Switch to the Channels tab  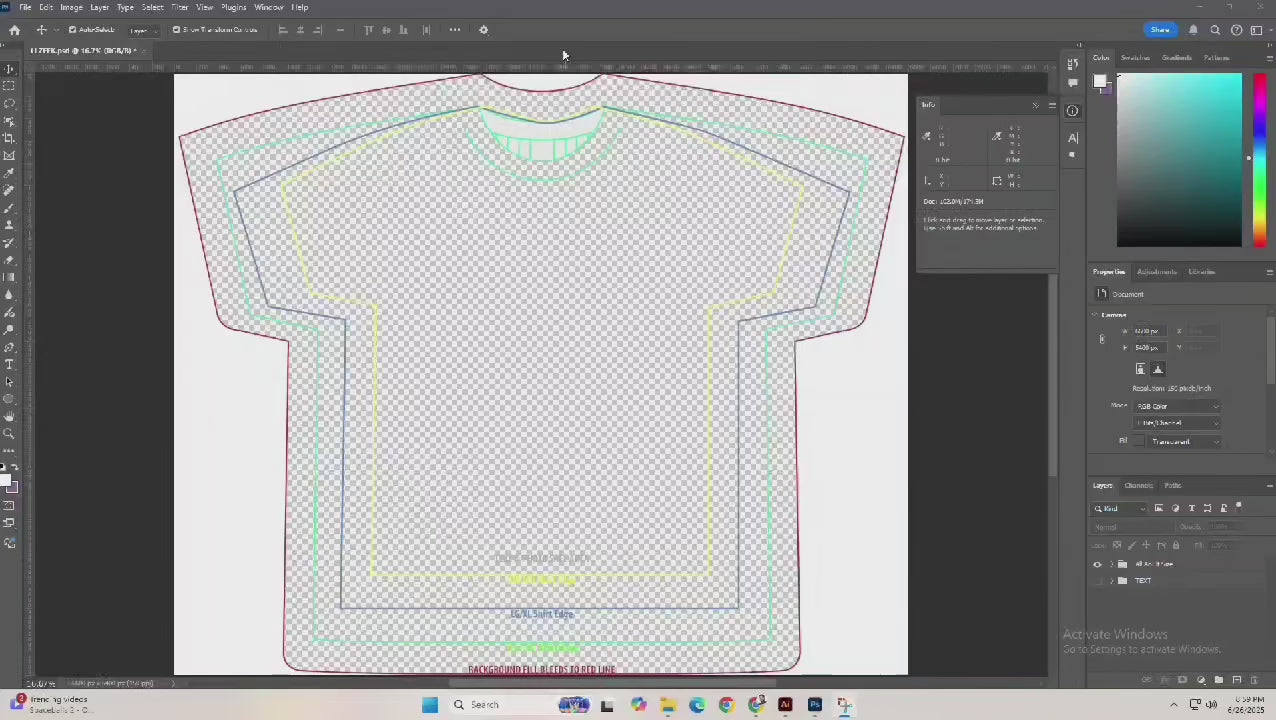pos(1138,486)
